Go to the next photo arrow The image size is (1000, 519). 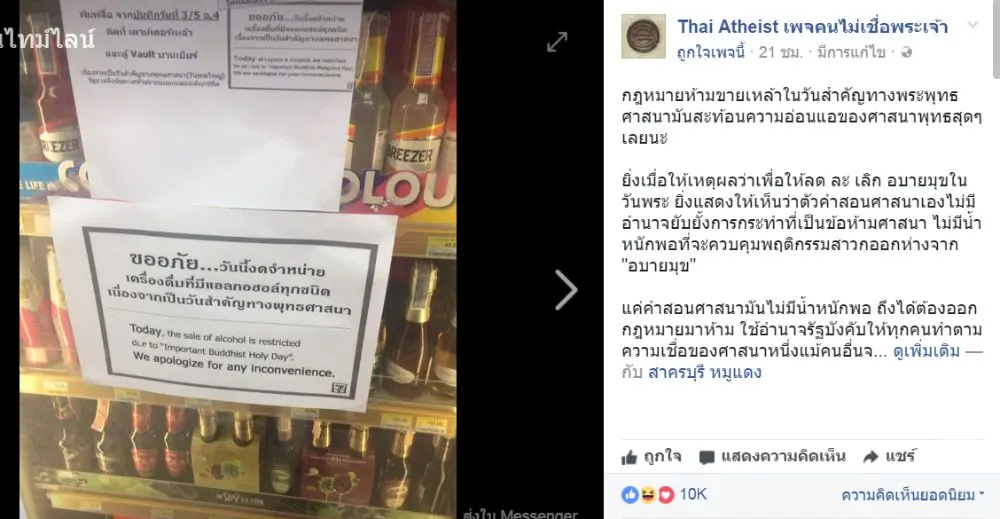point(566,290)
